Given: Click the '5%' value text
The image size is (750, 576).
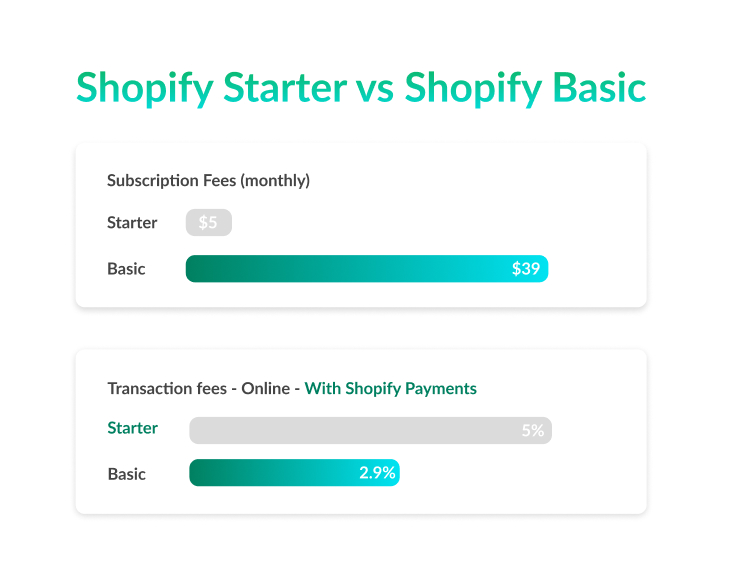Looking at the screenshot, I should pyautogui.click(x=532, y=431).
